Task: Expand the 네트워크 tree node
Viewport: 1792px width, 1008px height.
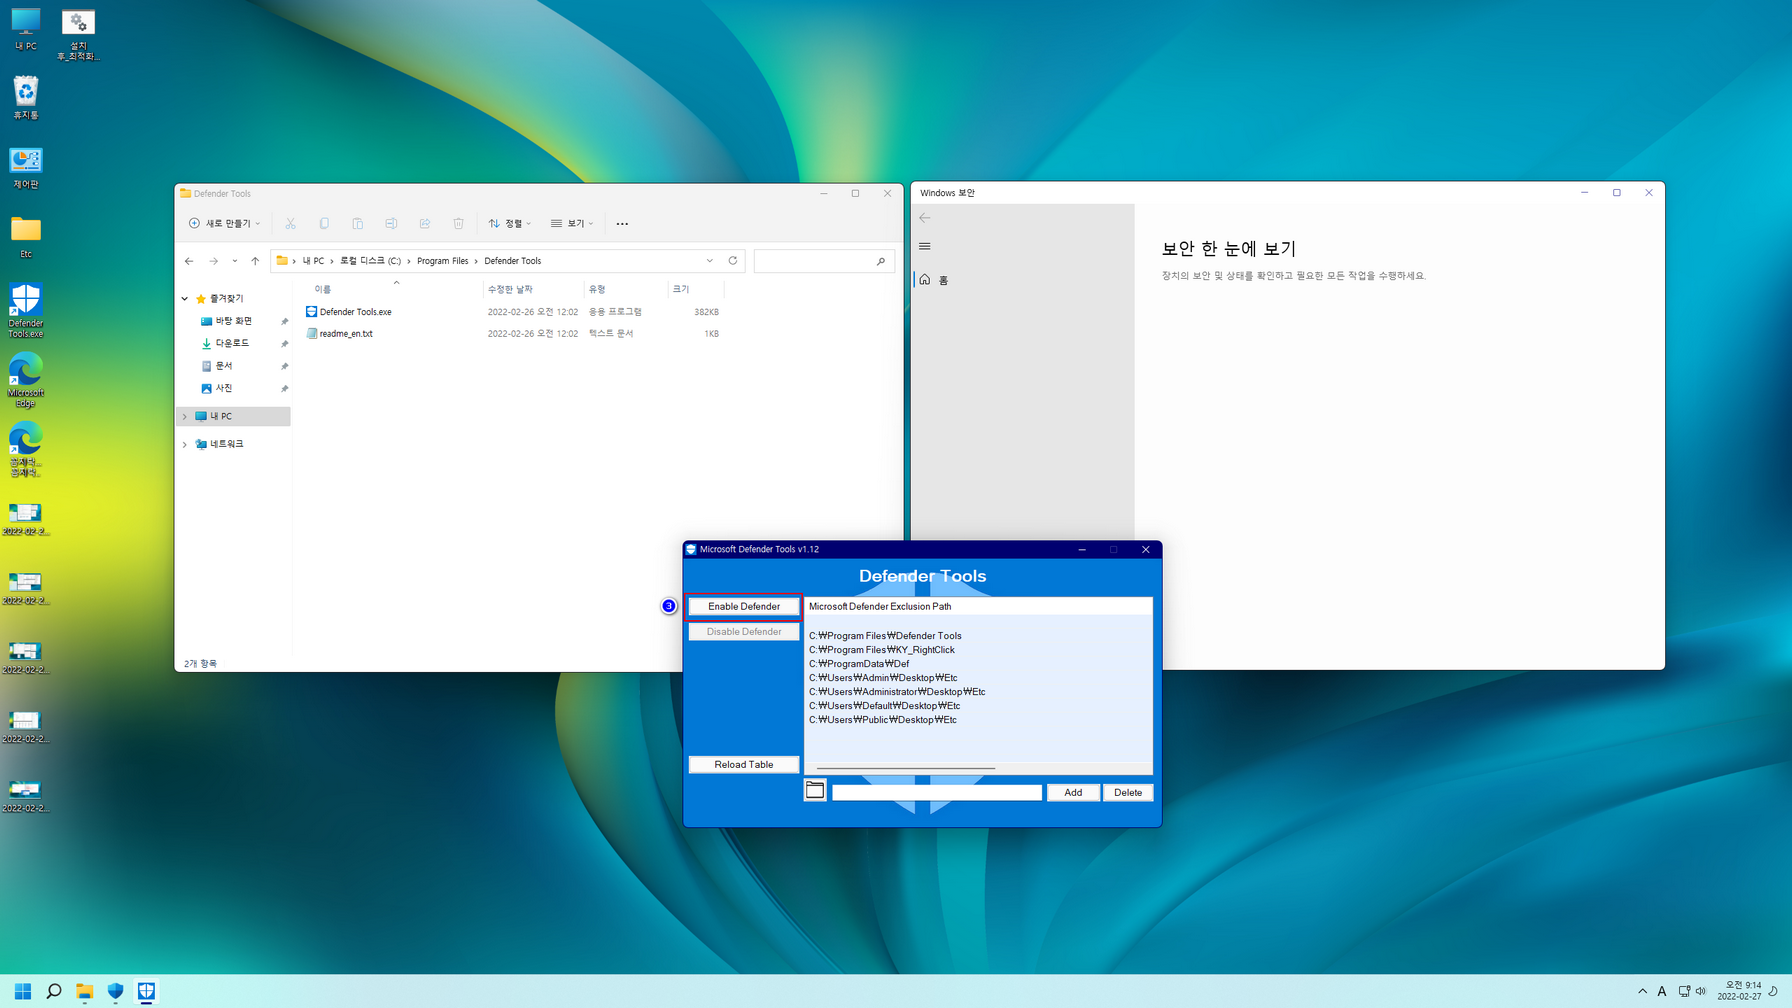Action: coord(185,444)
